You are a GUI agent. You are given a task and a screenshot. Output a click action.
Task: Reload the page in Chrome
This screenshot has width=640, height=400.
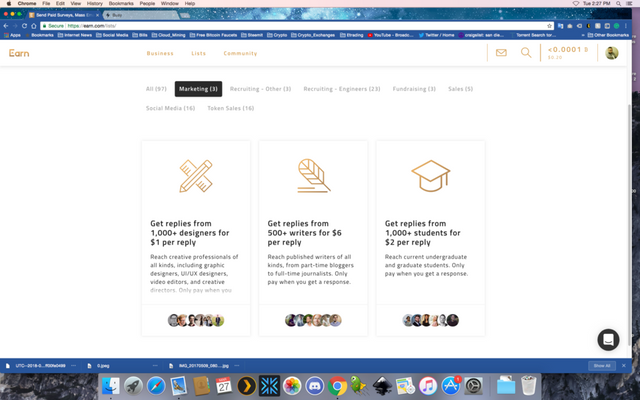[24, 26]
